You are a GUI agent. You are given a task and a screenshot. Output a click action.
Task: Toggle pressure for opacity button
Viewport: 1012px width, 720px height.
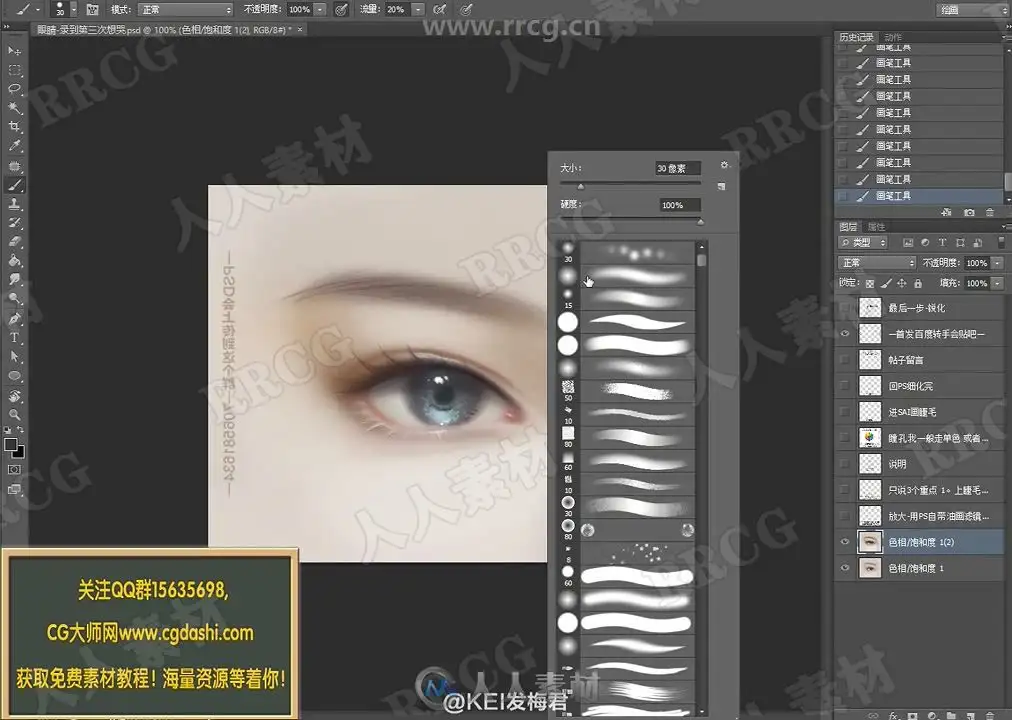pyautogui.click(x=341, y=10)
